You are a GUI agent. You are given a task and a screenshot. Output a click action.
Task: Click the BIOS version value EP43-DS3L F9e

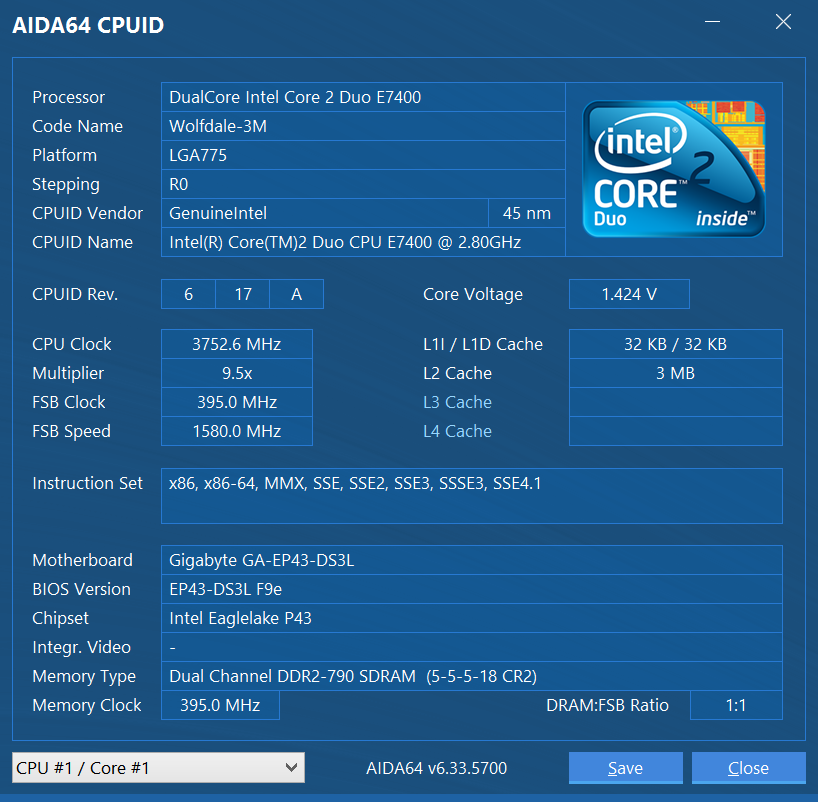[472, 589]
